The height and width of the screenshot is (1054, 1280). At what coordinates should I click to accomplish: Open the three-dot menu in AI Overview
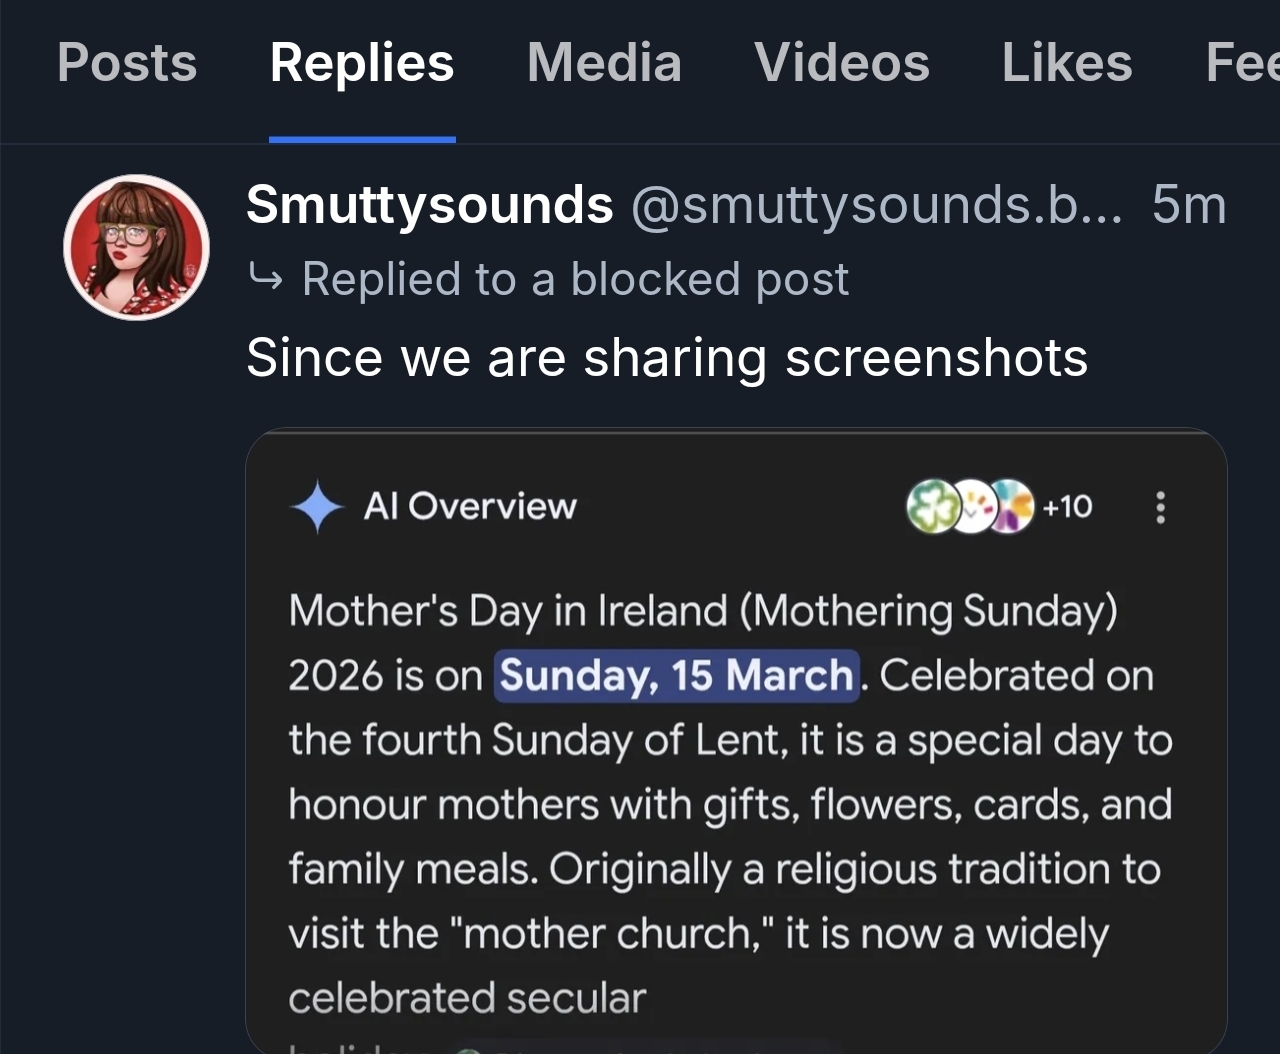click(1160, 507)
